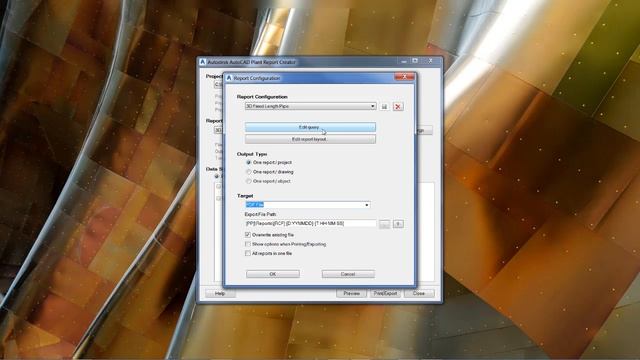Enable Show options when Printing/Exporting
Screen dimensions: 640x360
pos(248,244)
